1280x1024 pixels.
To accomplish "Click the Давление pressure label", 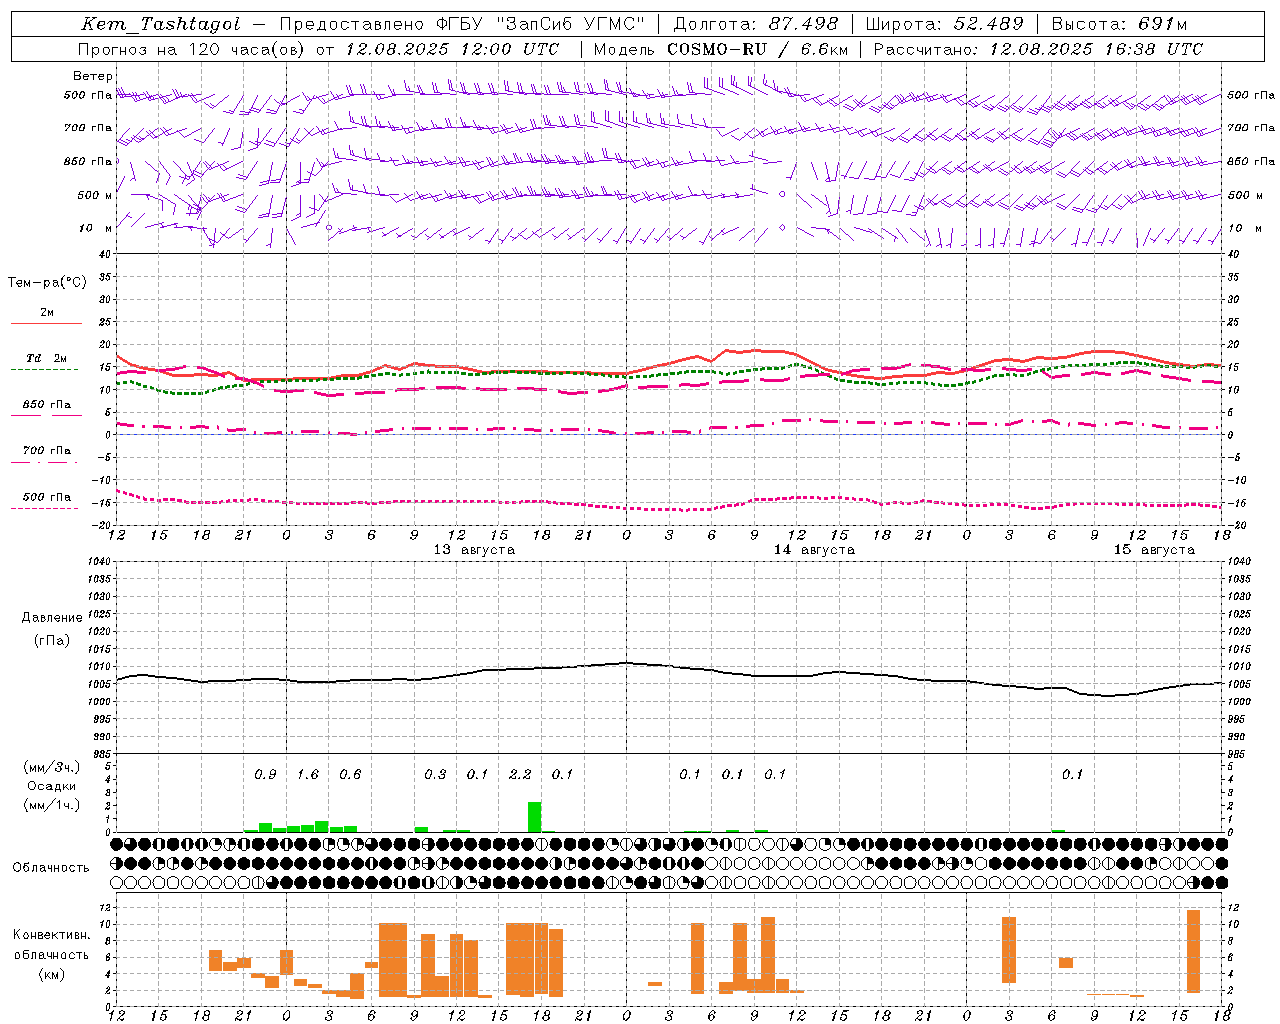I will click(x=52, y=618).
